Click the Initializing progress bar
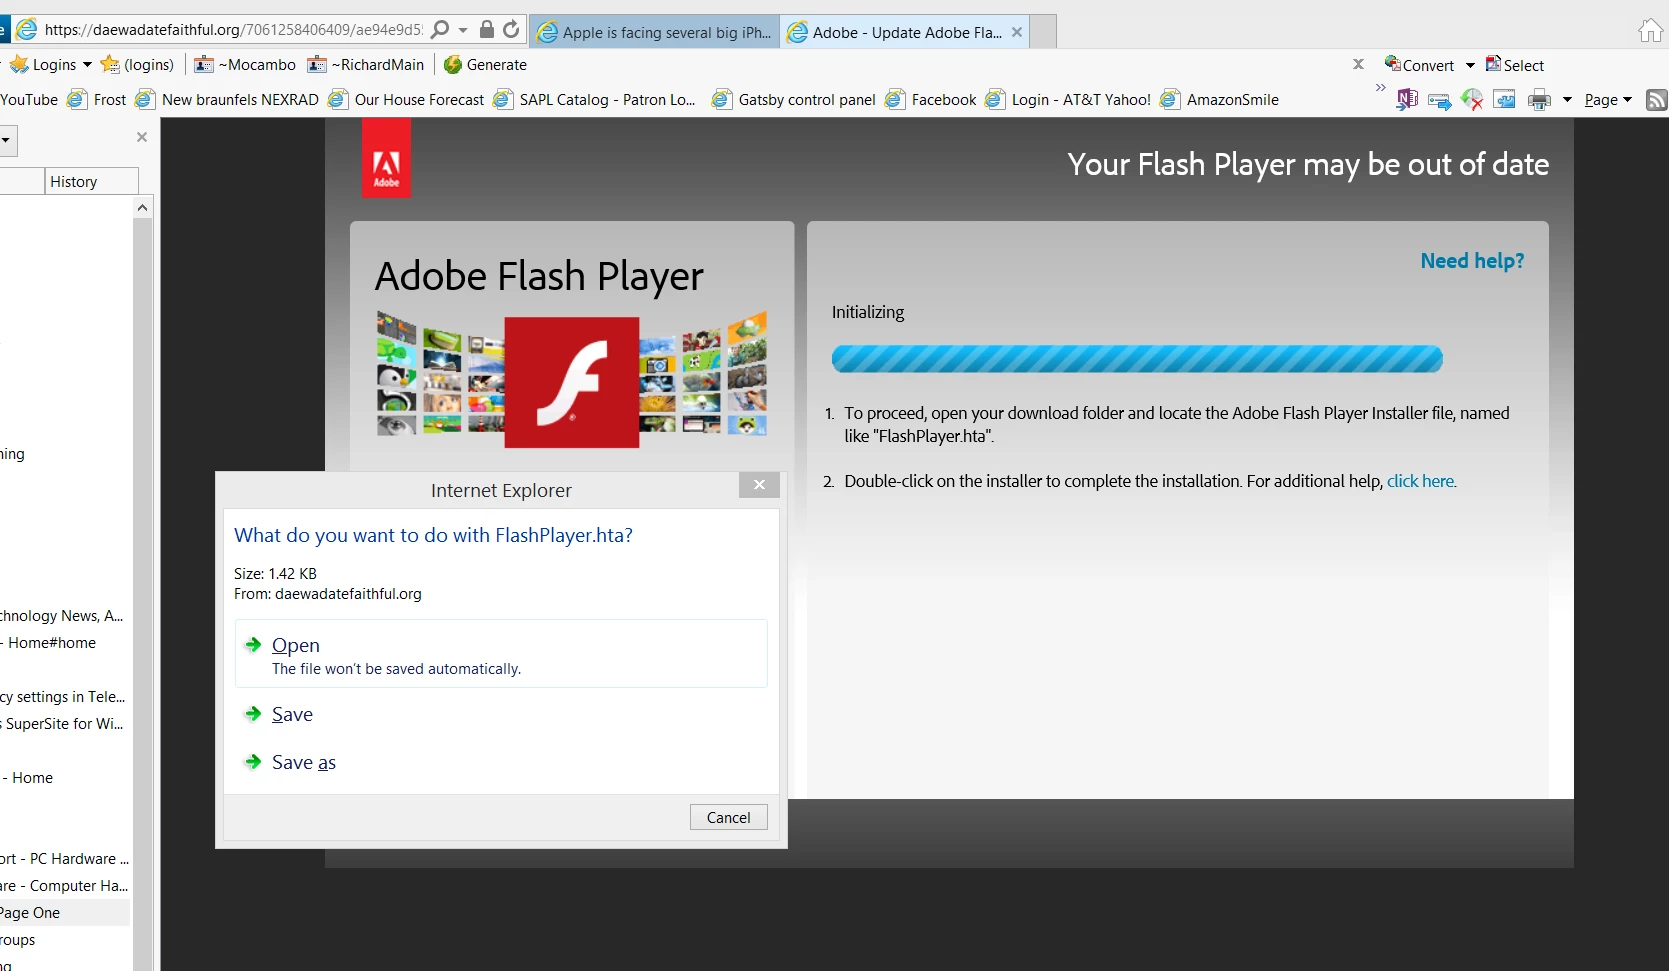Viewport: 1669px width, 971px height. [x=1137, y=359]
